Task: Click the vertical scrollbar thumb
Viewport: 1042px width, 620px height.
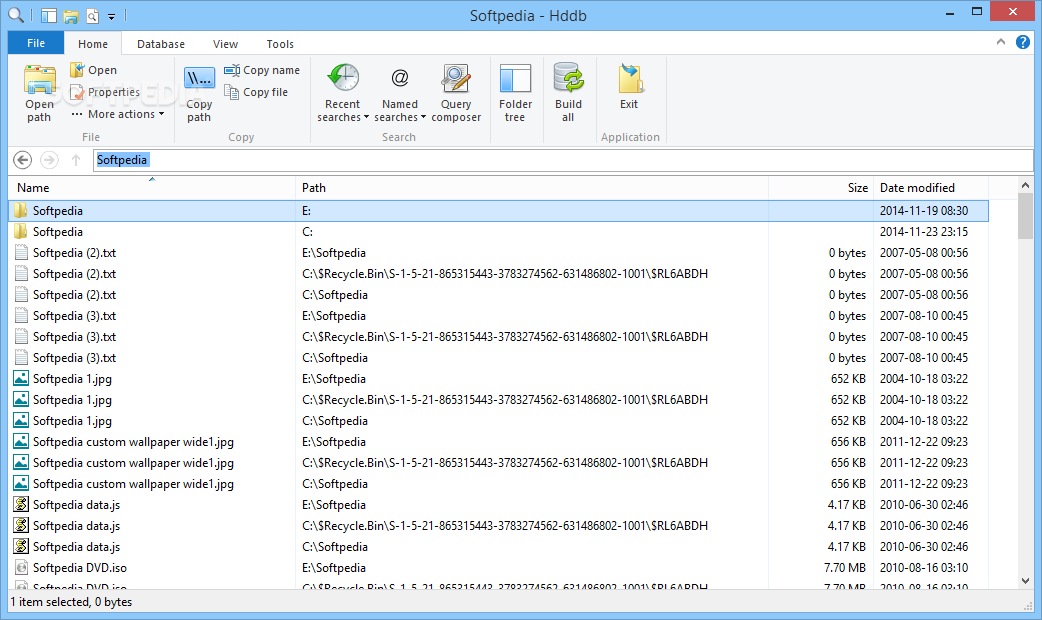Action: point(1025,216)
